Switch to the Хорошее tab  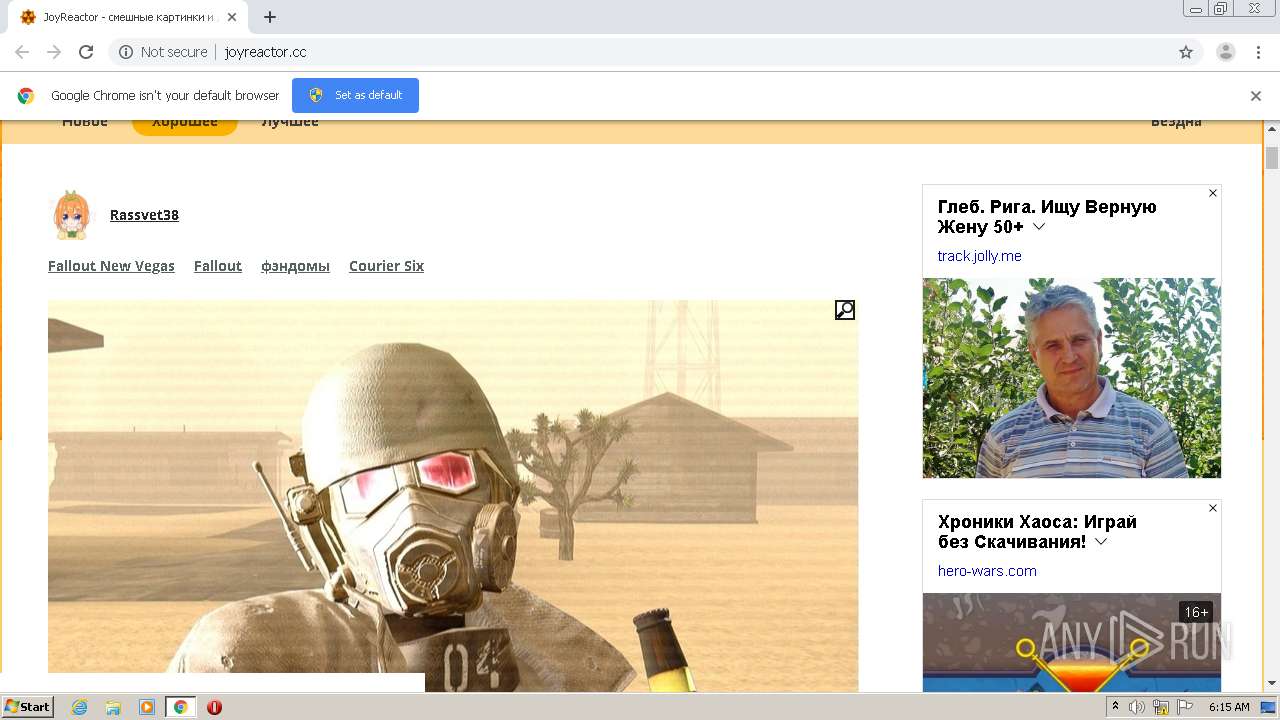(185, 125)
